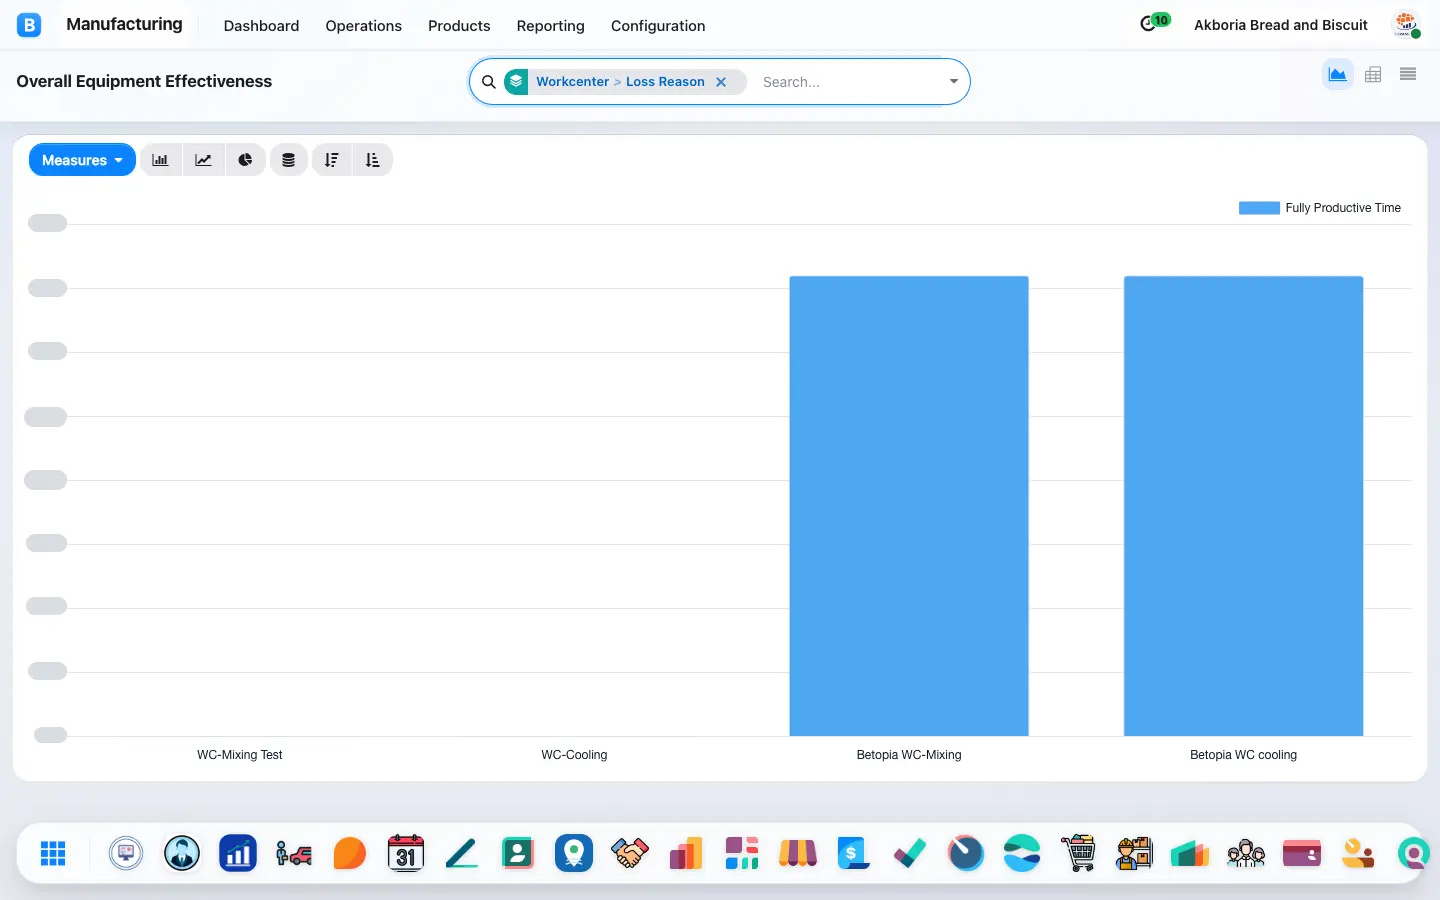Switch chart to line chart mode
The height and width of the screenshot is (900, 1440).
click(x=203, y=160)
